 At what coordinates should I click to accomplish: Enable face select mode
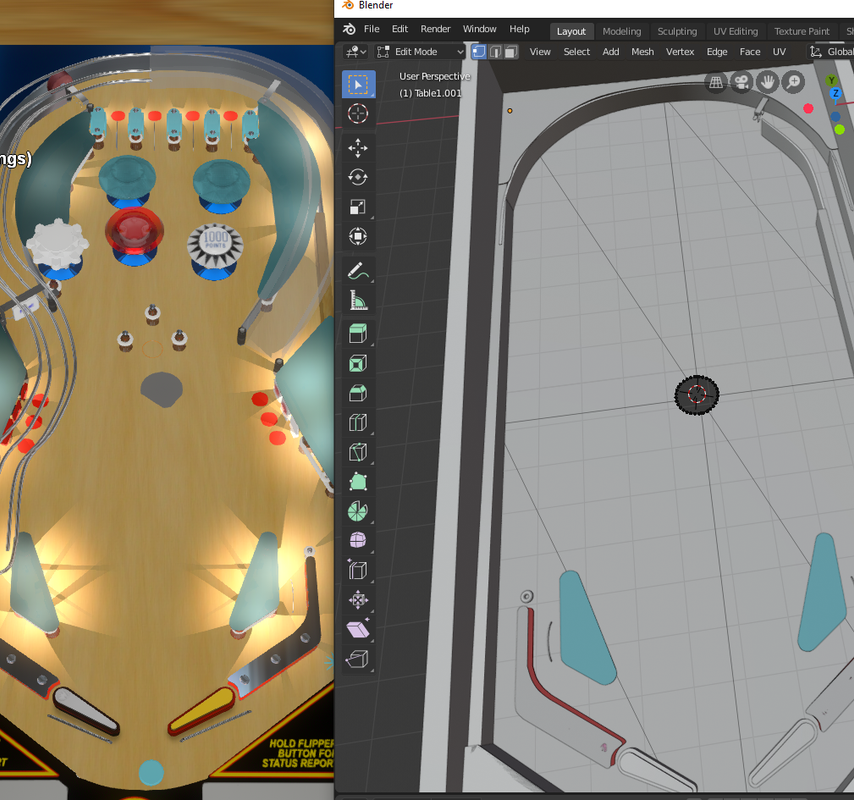511,52
